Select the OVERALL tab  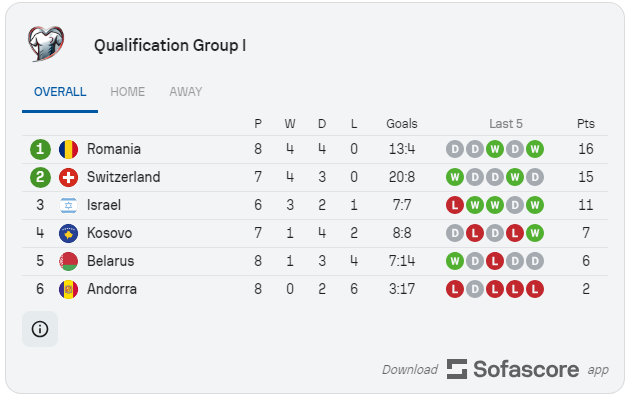(x=60, y=92)
